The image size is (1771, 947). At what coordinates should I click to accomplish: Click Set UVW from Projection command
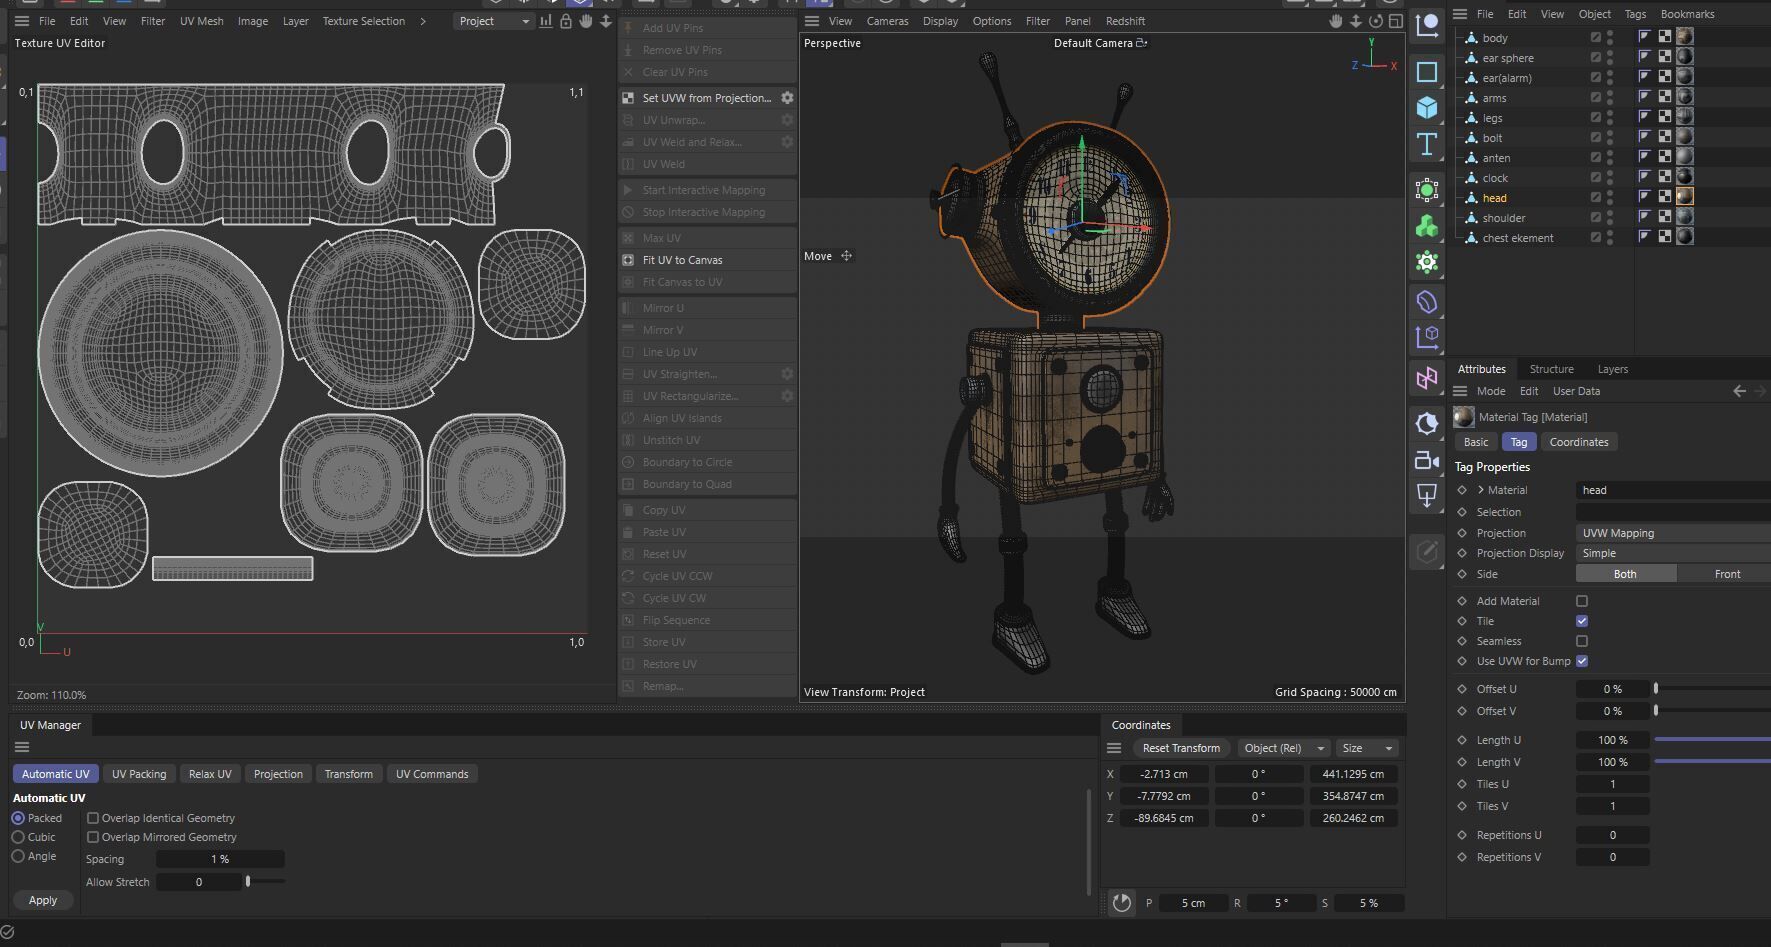pyautogui.click(x=698, y=98)
